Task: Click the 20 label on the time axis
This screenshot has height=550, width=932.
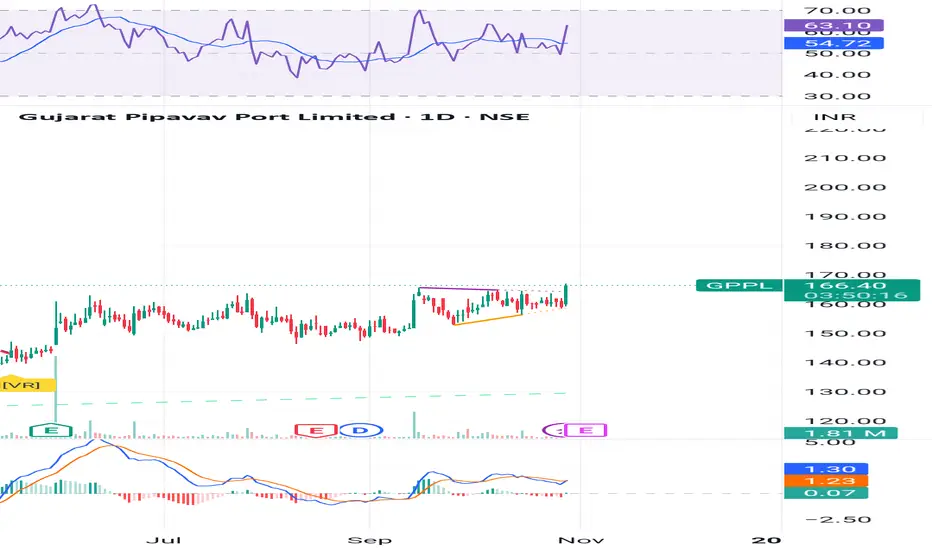Action: point(766,540)
